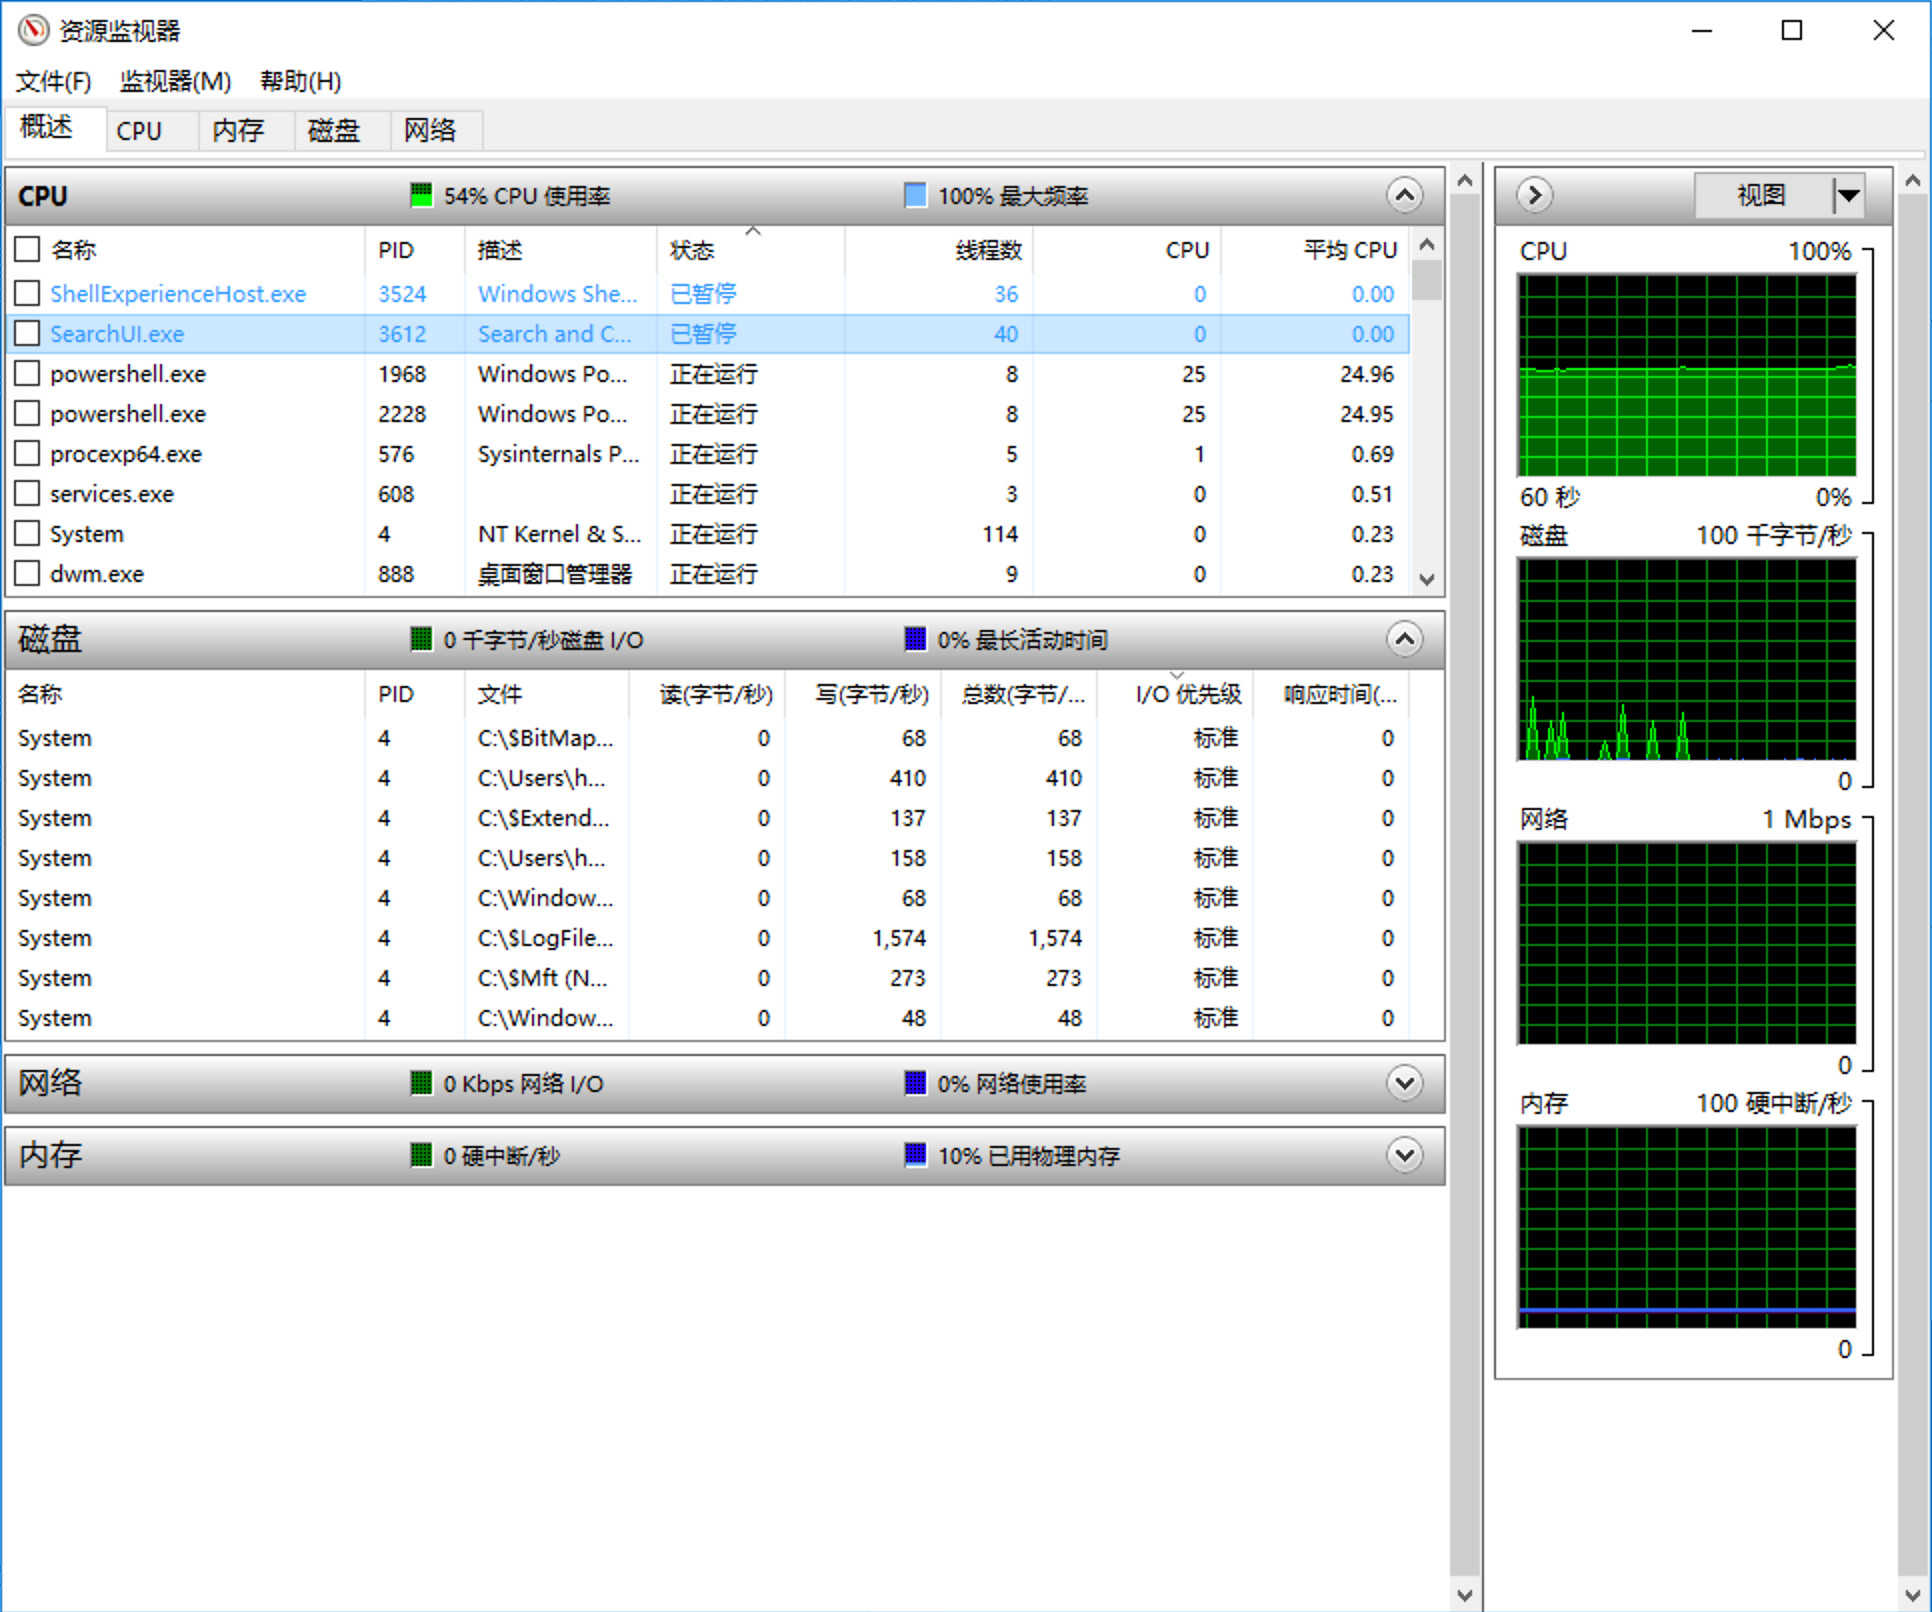Tick the checkbox for procexp64.exe
Image resolution: width=1932 pixels, height=1612 pixels.
28,453
